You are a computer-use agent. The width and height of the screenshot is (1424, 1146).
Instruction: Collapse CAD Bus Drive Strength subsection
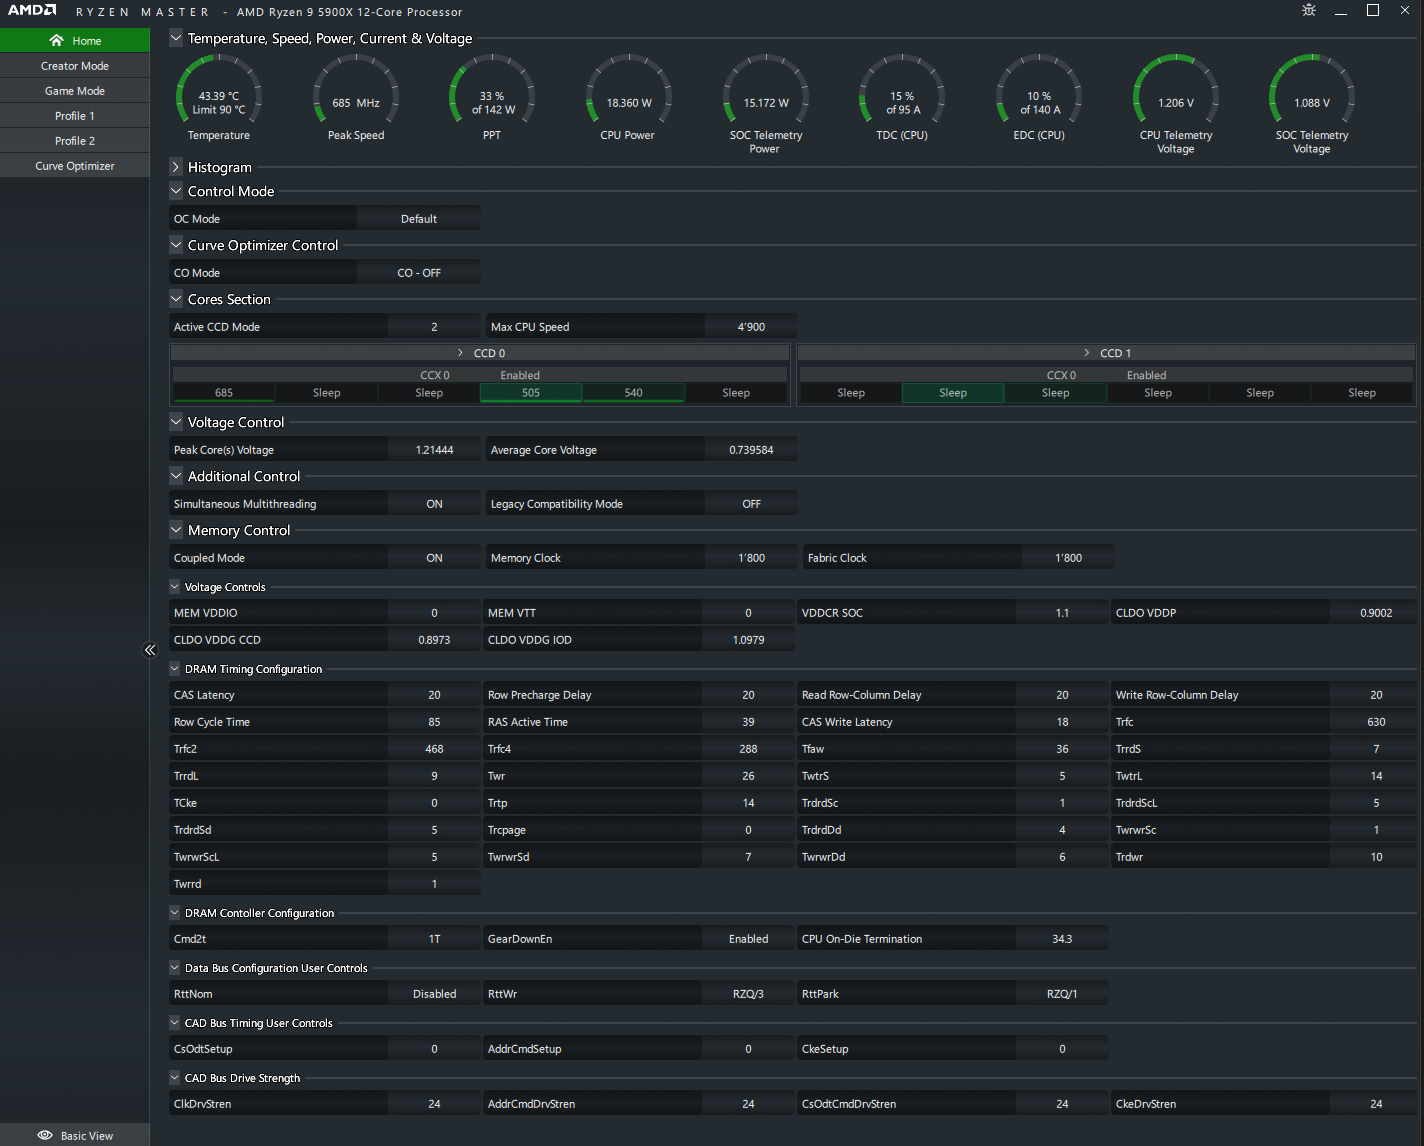(x=175, y=1078)
